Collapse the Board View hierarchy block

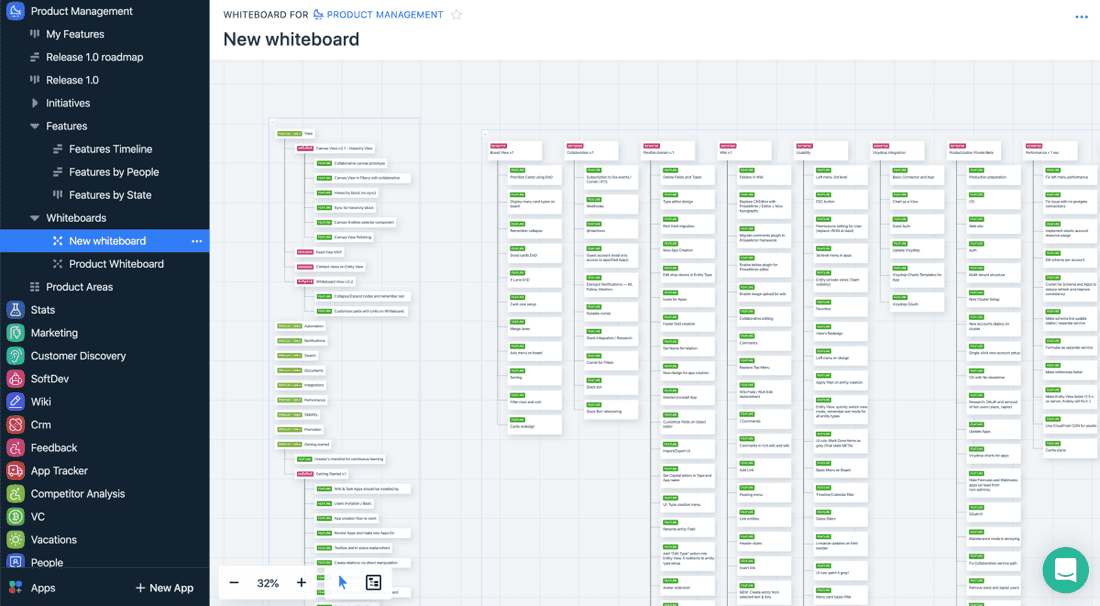[485, 133]
